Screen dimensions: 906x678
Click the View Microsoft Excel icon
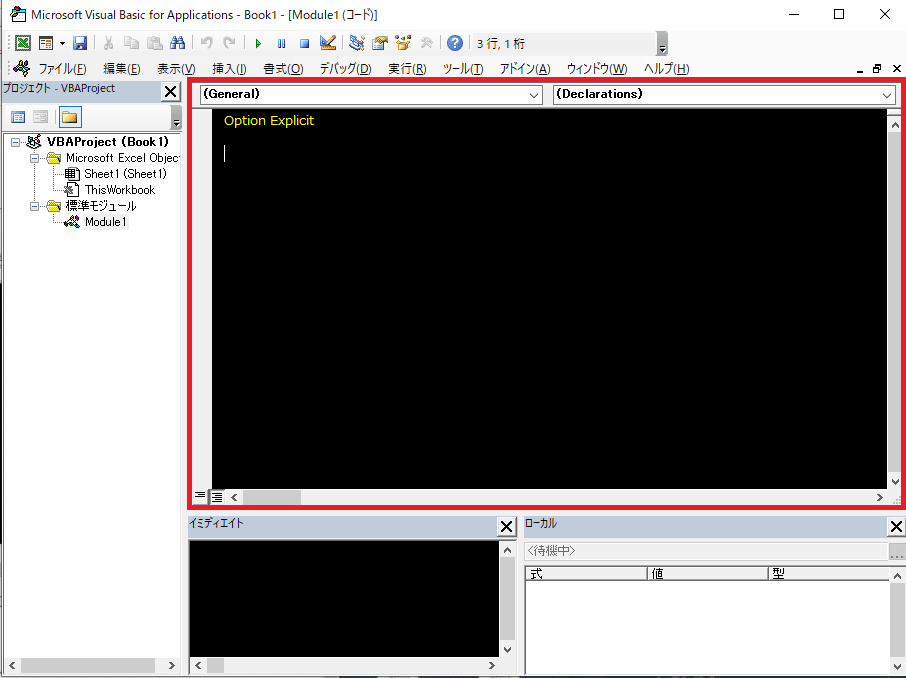point(23,43)
